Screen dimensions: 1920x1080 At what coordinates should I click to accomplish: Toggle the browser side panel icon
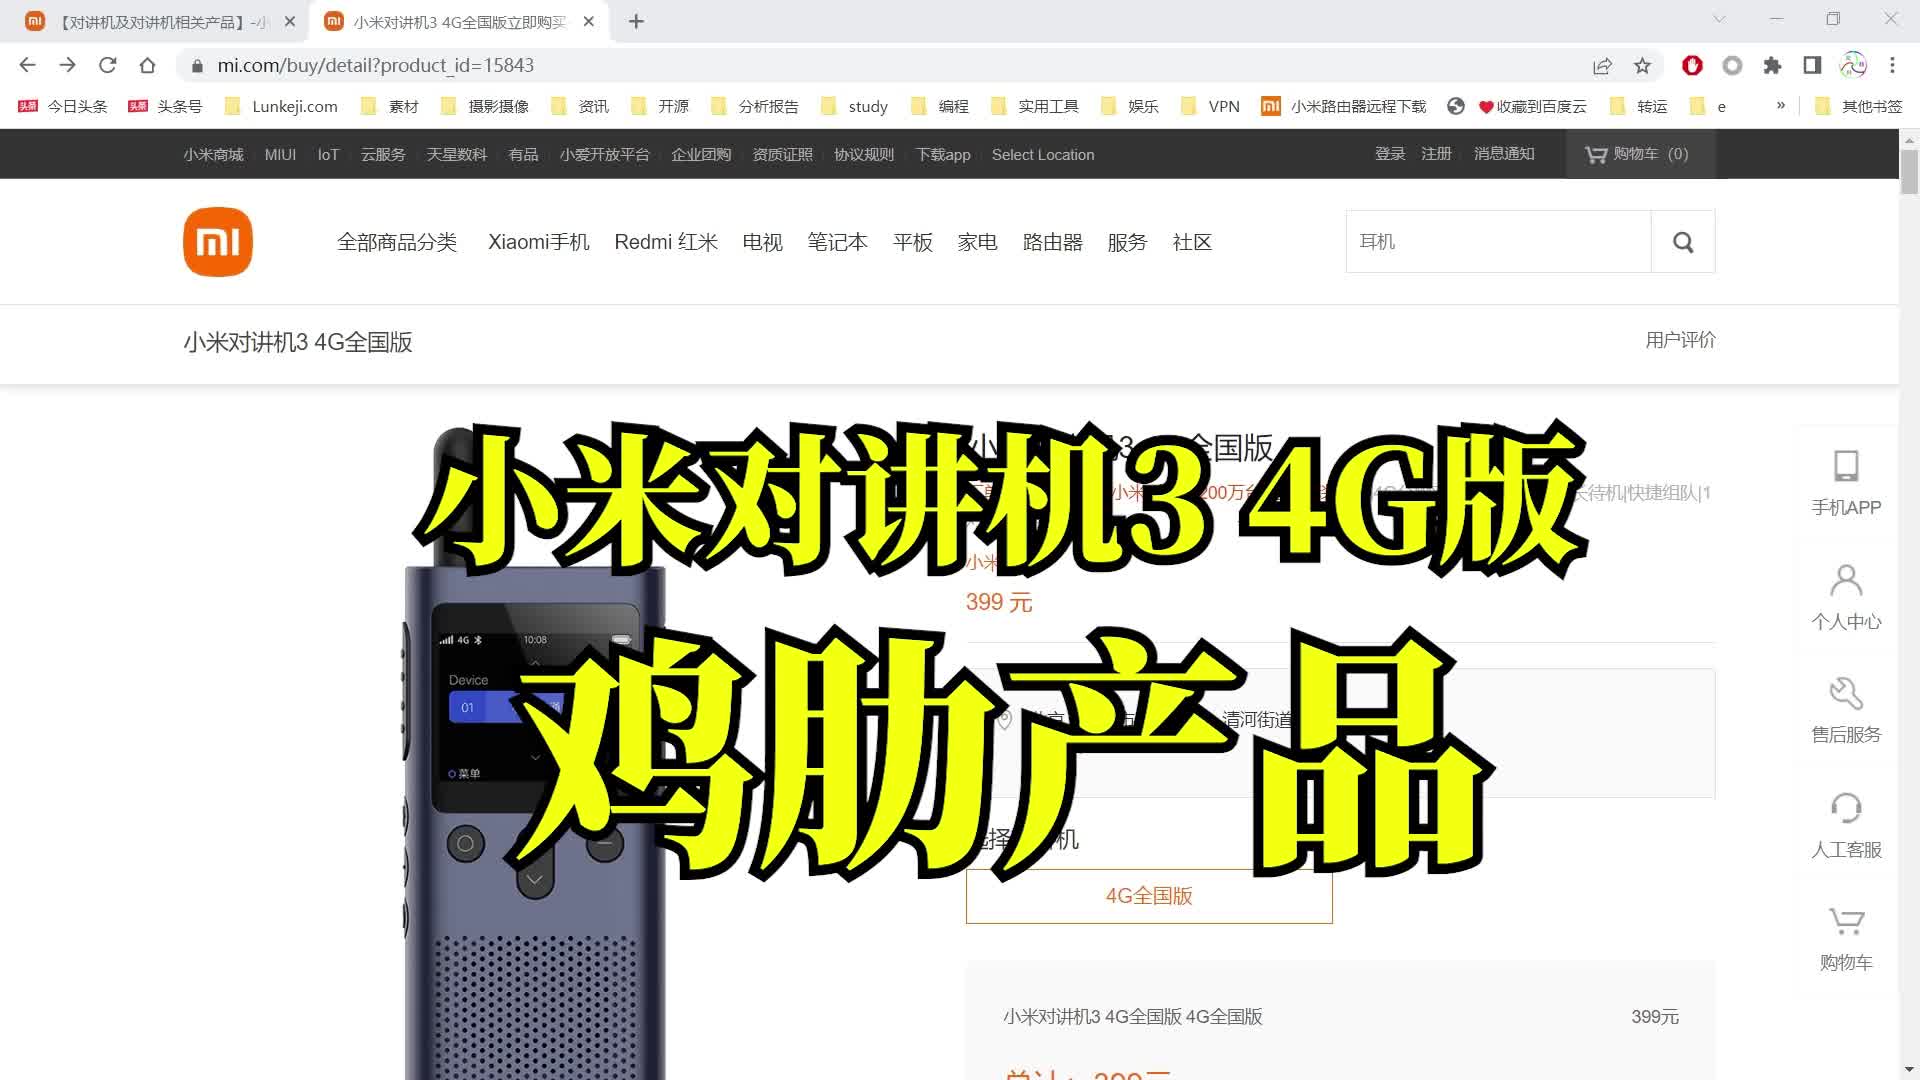point(1812,65)
